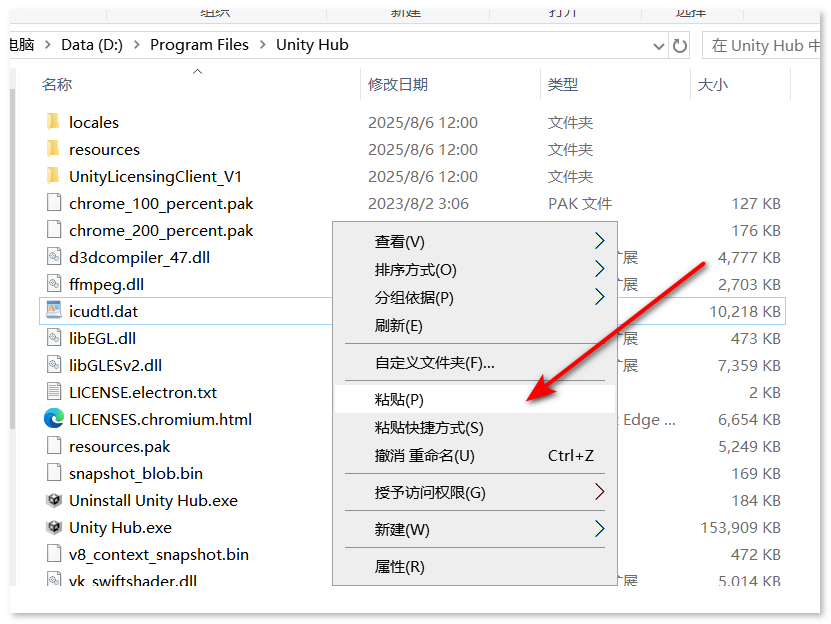Click the Unity Hub.exe cube icon

click(x=54, y=527)
